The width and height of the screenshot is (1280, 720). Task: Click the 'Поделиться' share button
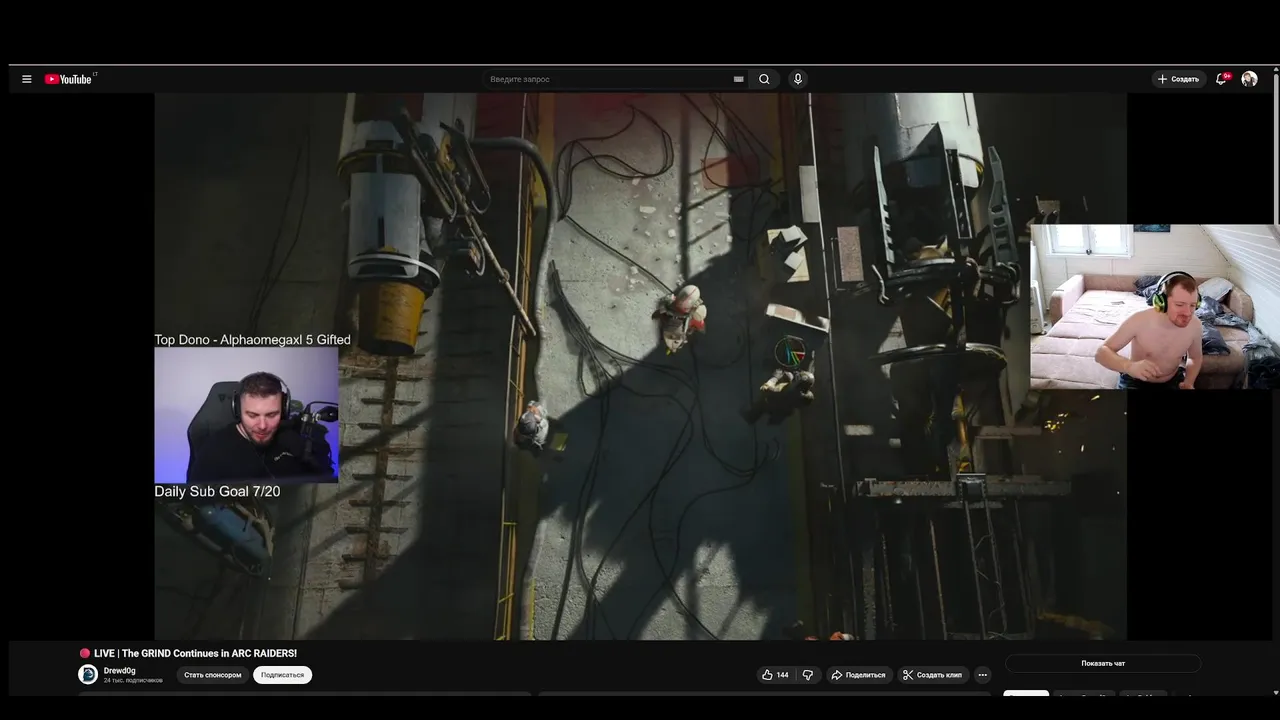(x=858, y=675)
